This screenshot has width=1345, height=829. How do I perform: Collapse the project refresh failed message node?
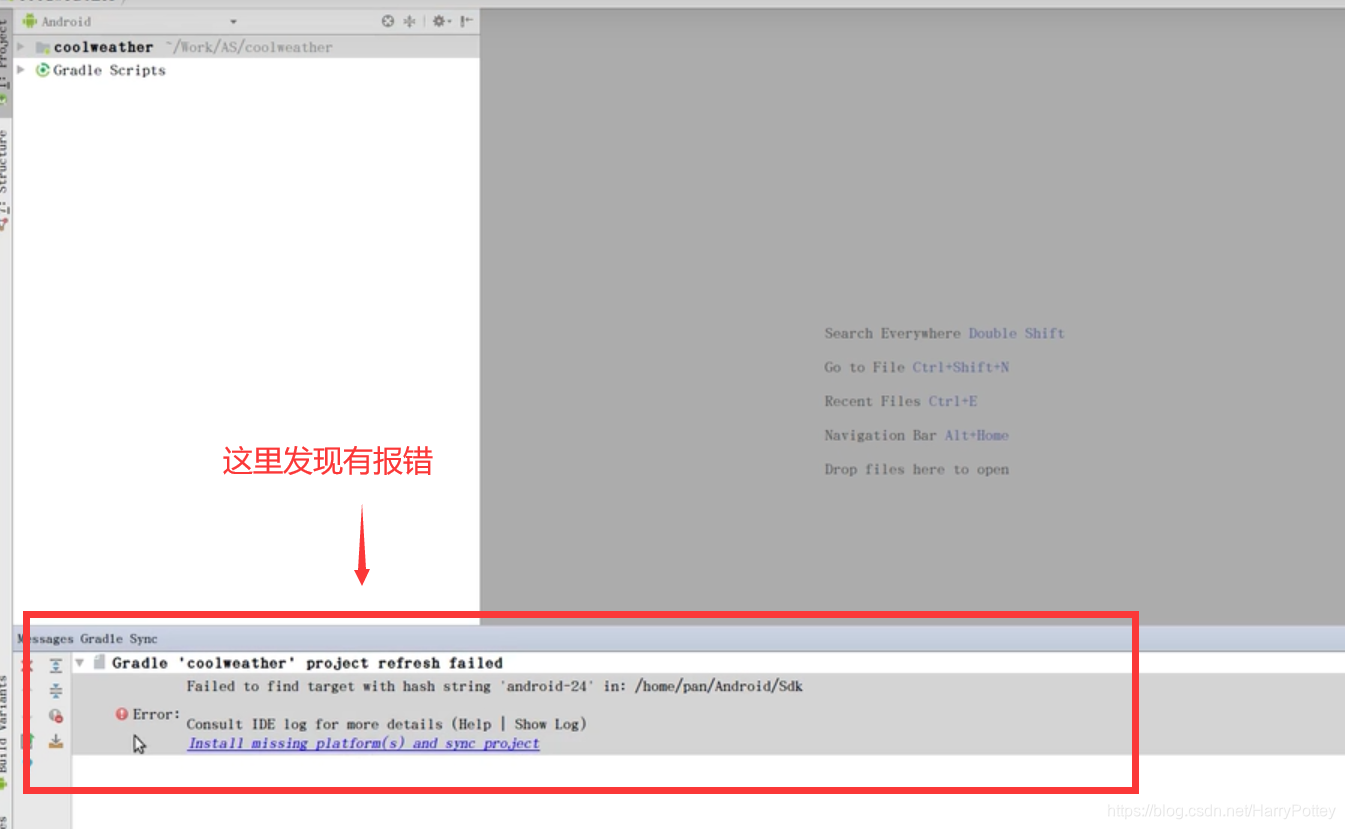coord(80,662)
